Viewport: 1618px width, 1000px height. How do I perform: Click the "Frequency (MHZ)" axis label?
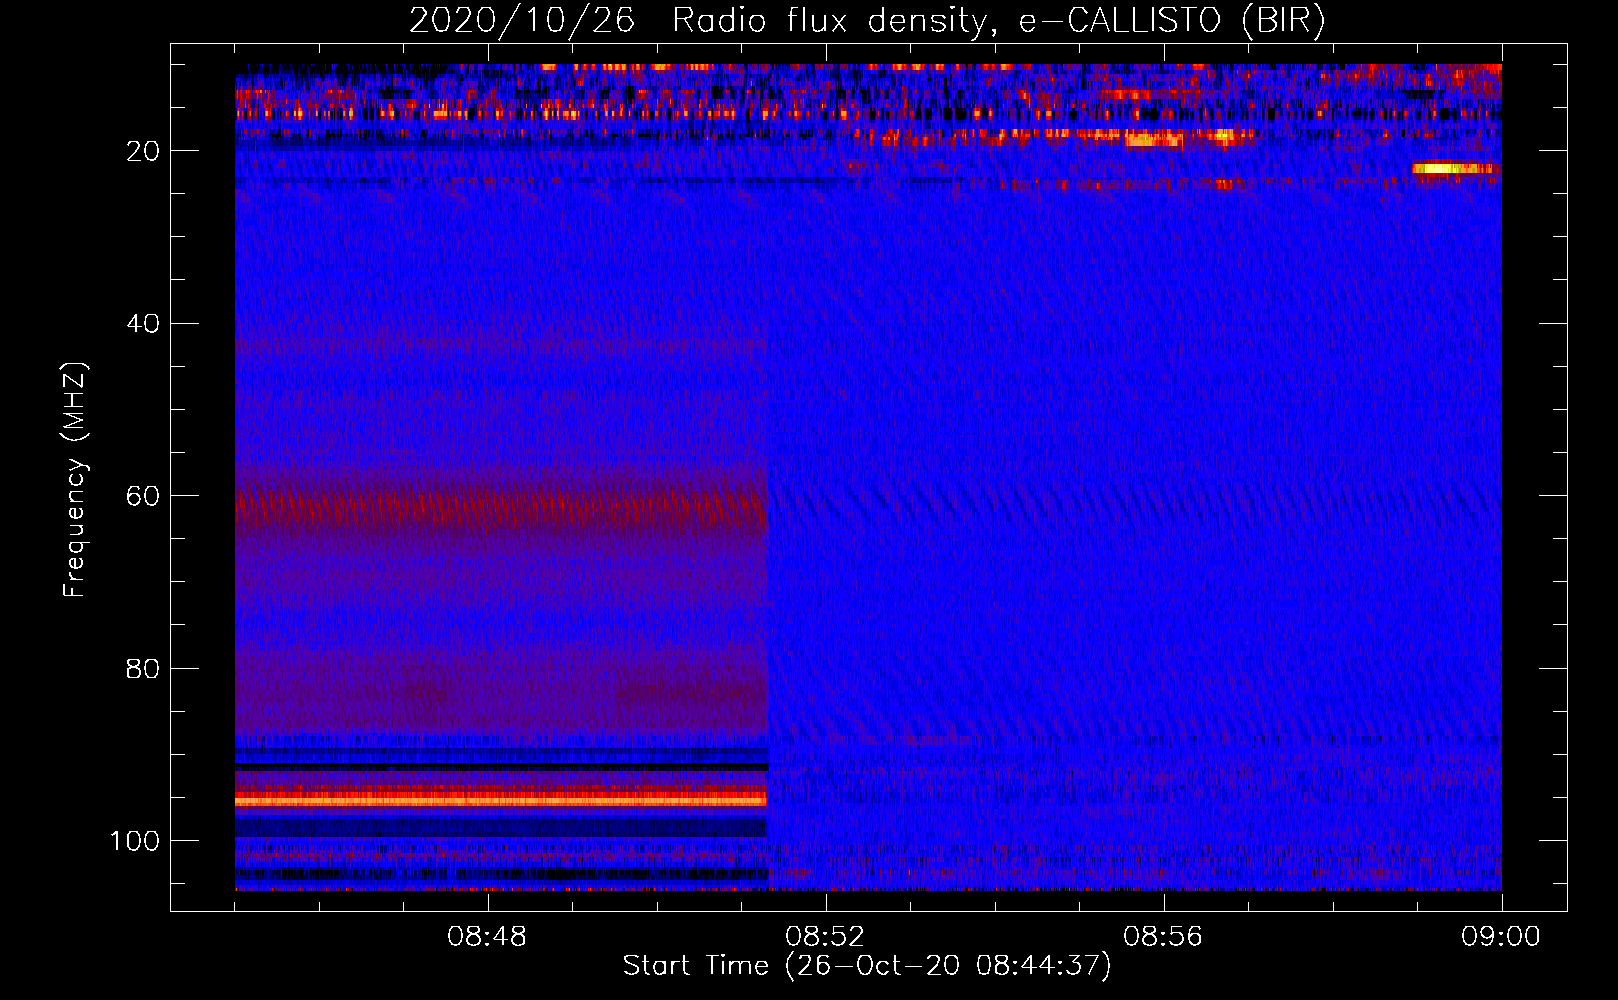[x=75, y=480]
